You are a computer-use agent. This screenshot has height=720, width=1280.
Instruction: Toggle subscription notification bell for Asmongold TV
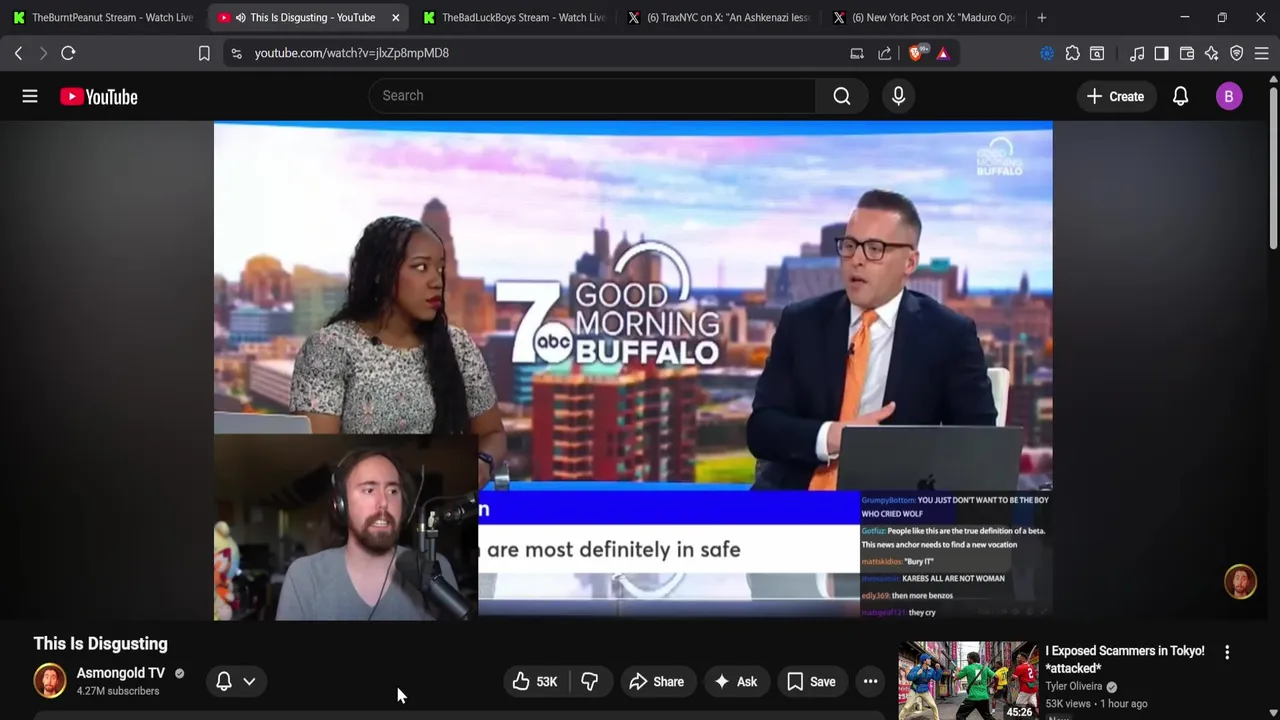click(x=224, y=681)
